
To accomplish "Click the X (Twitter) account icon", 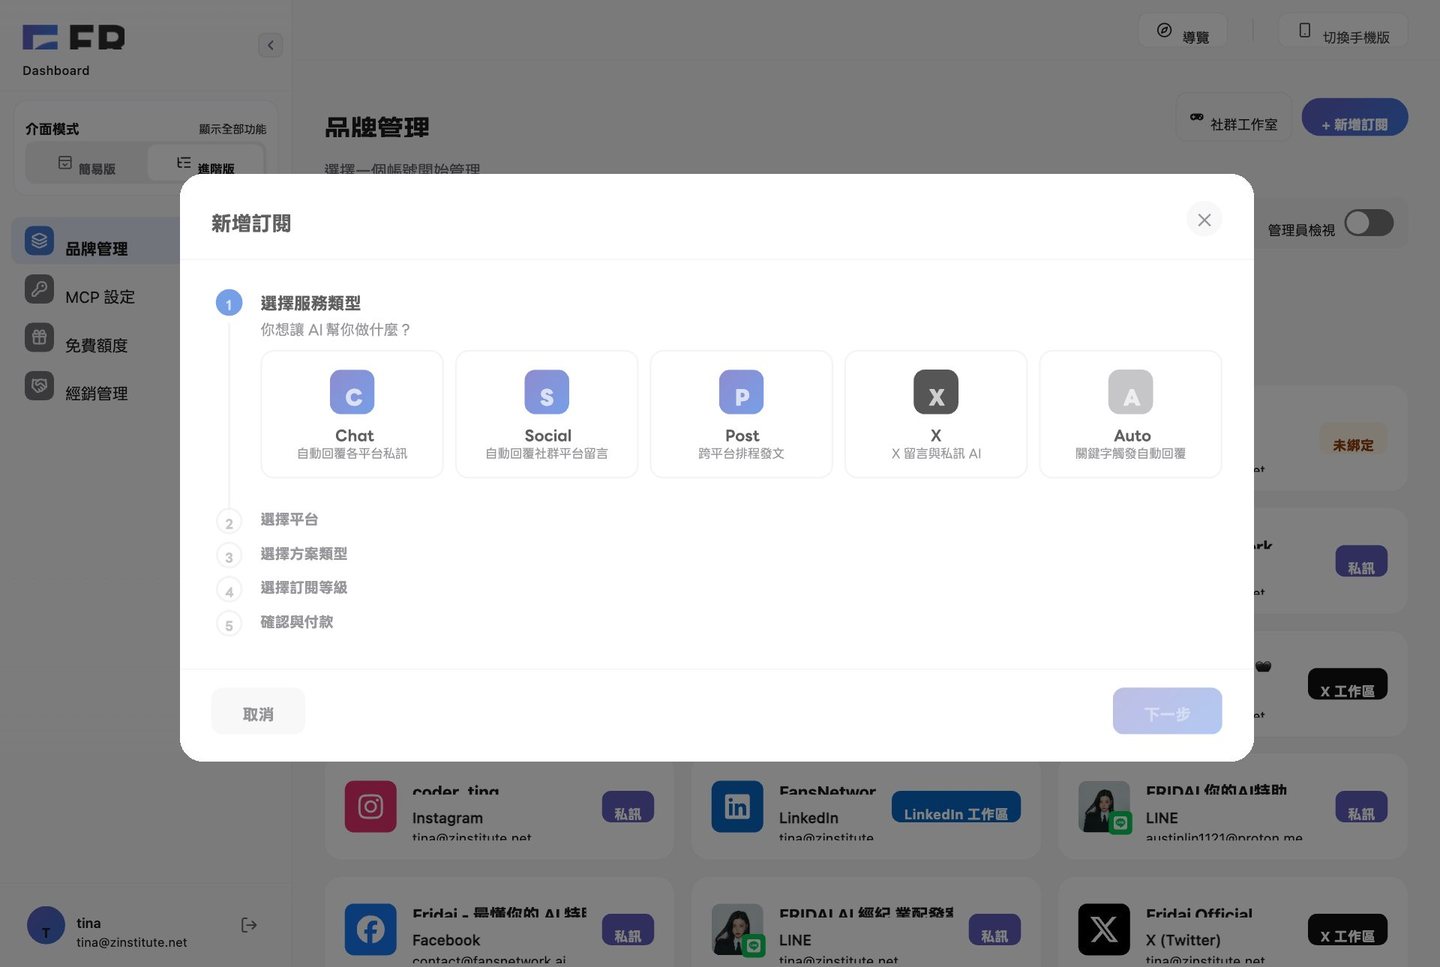I will (x=1104, y=930).
